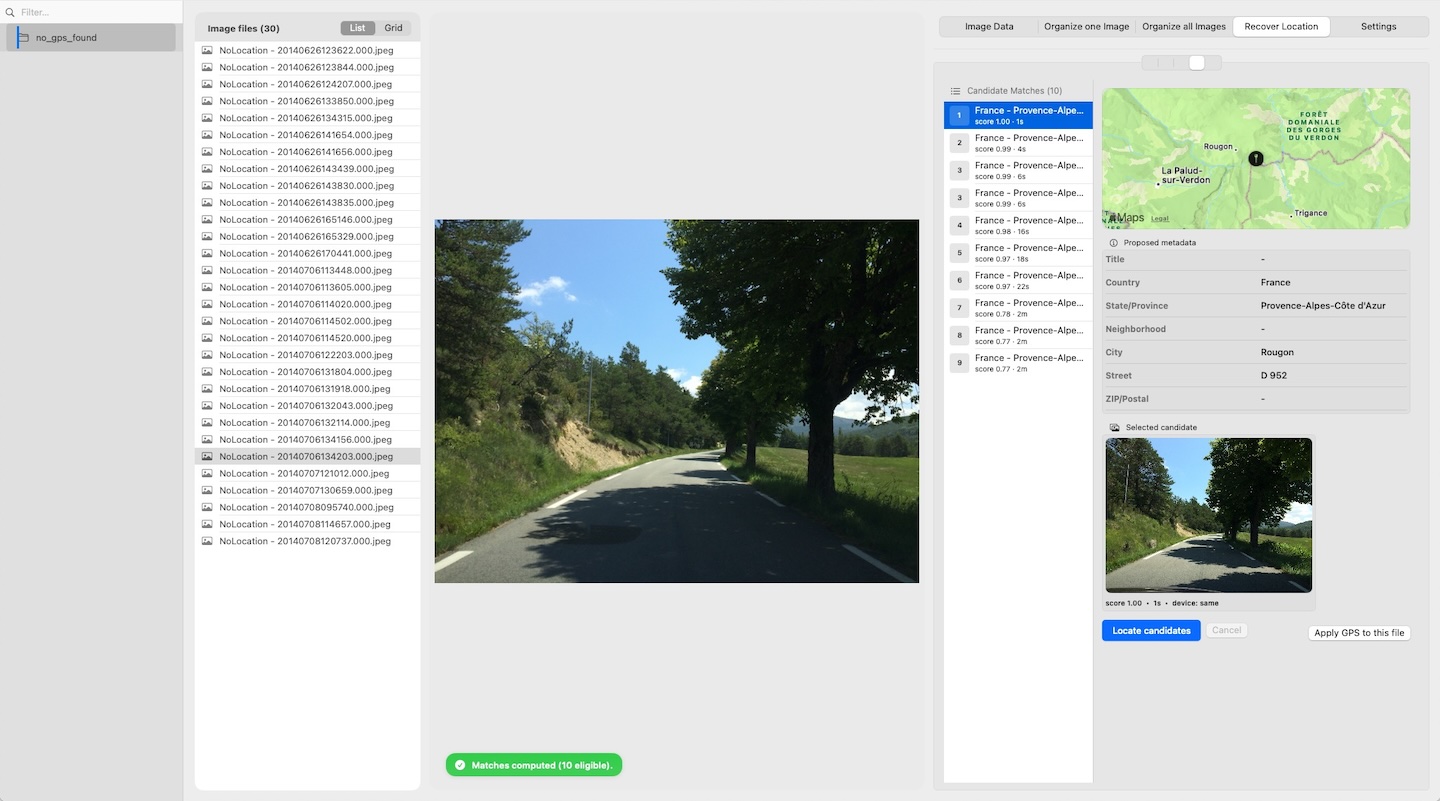
Task: Click the folder icon beside no_gps_found
Action: coord(24,38)
